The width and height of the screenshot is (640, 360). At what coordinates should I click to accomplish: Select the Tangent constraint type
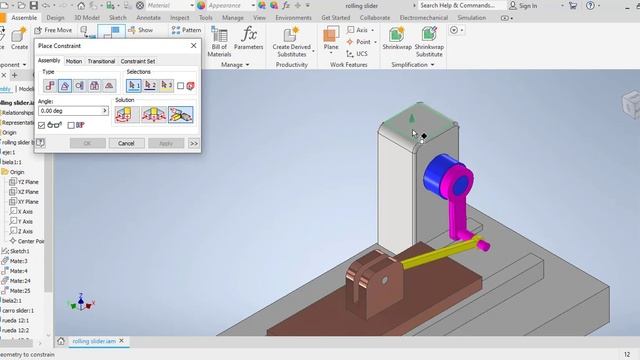coord(80,86)
